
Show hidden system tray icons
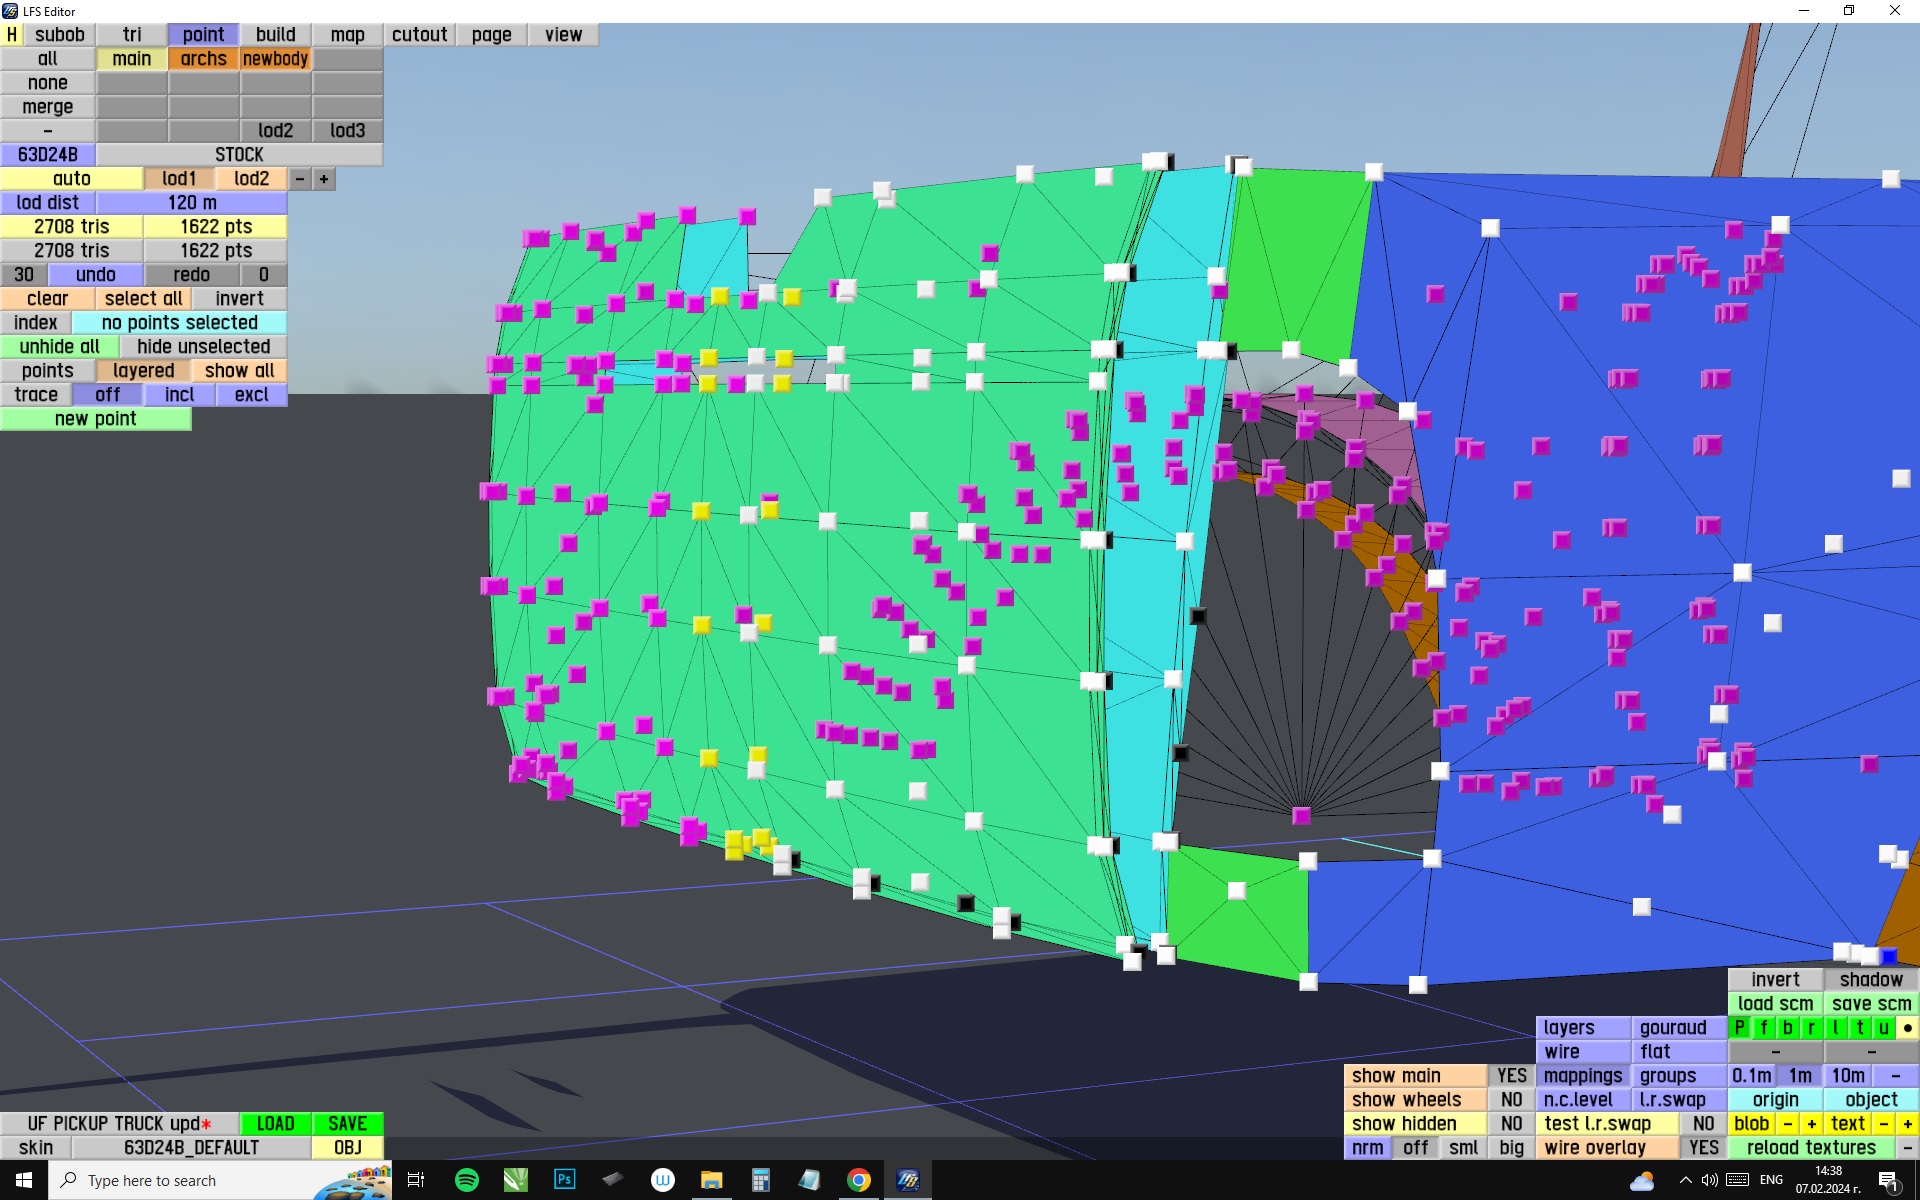pos(1685,1180)
